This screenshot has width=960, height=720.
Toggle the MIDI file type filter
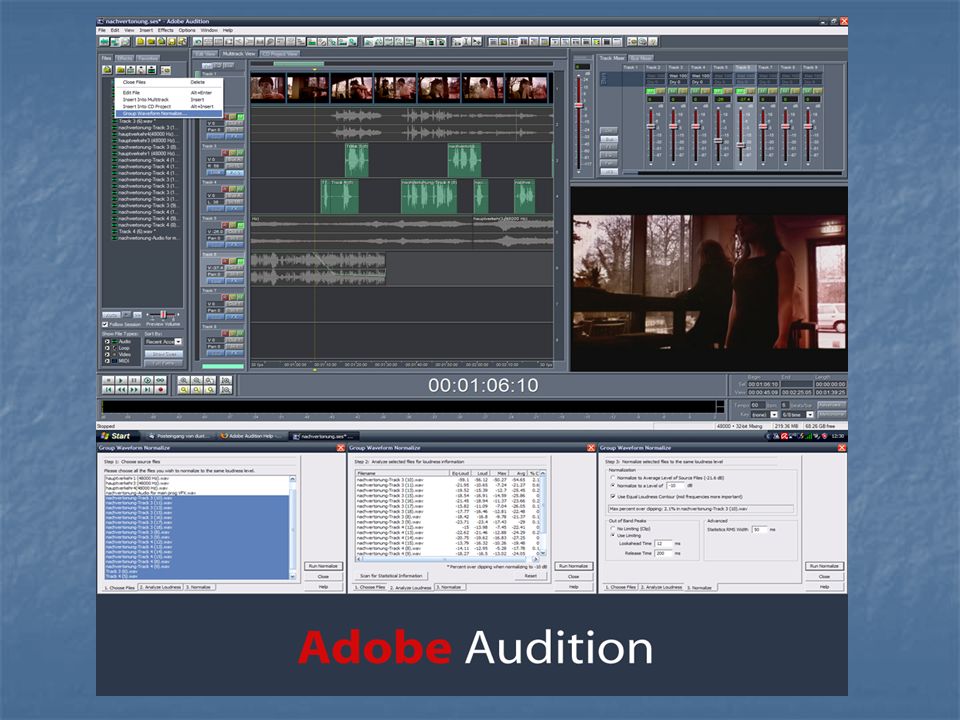107,361
